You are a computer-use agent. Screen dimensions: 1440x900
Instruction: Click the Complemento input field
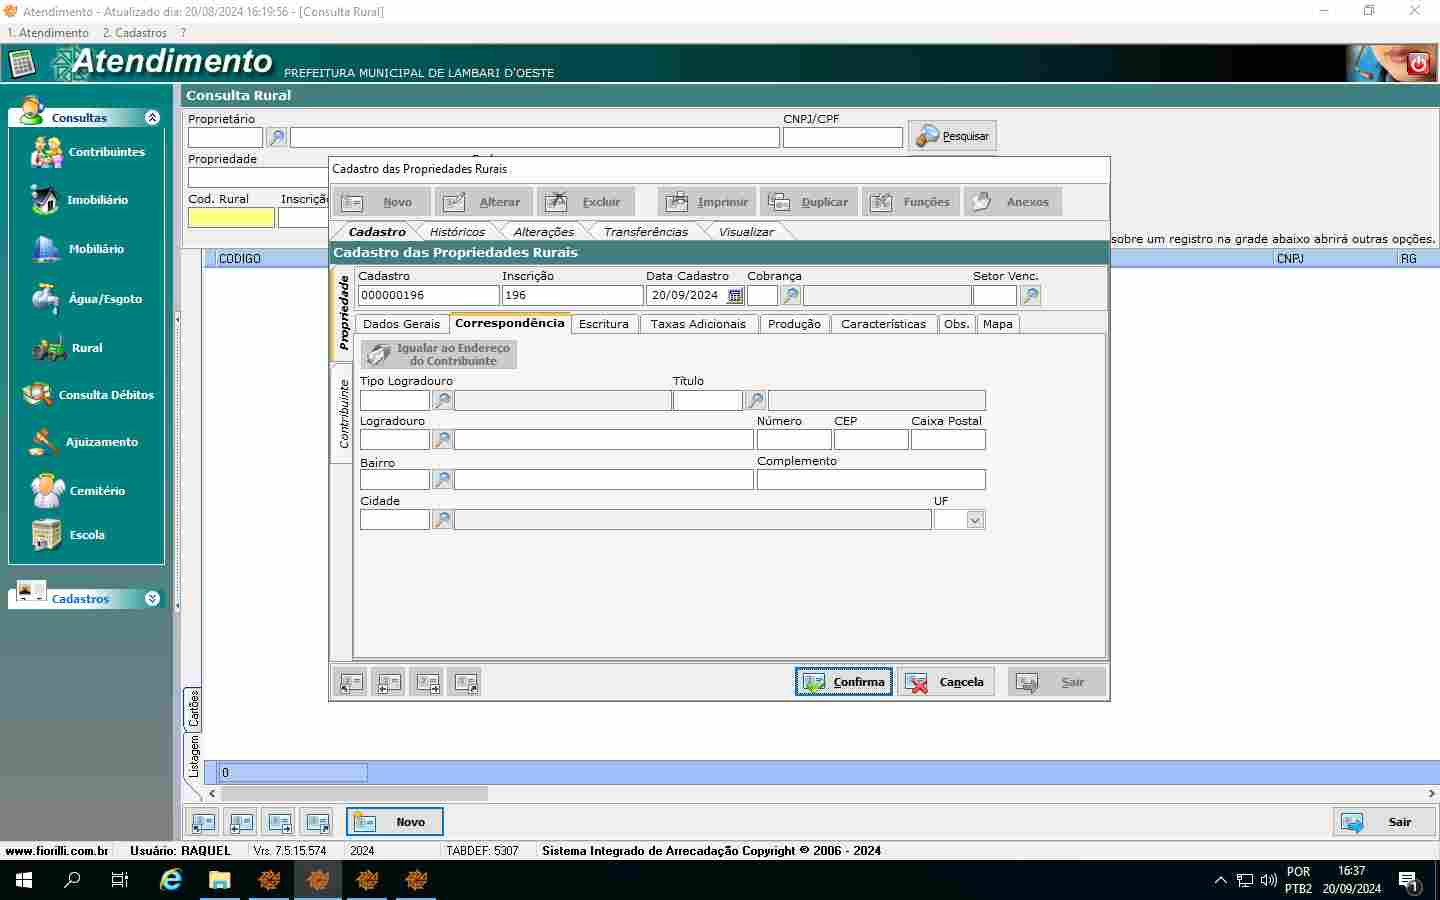(x=871, y=480)
